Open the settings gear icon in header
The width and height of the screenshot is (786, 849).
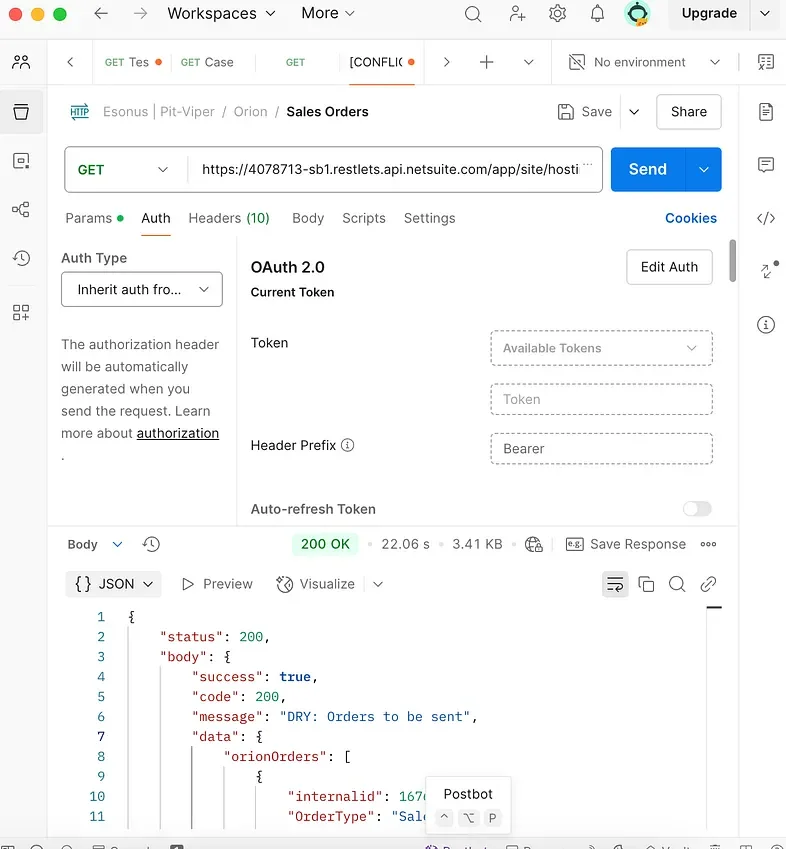point(557,14)
